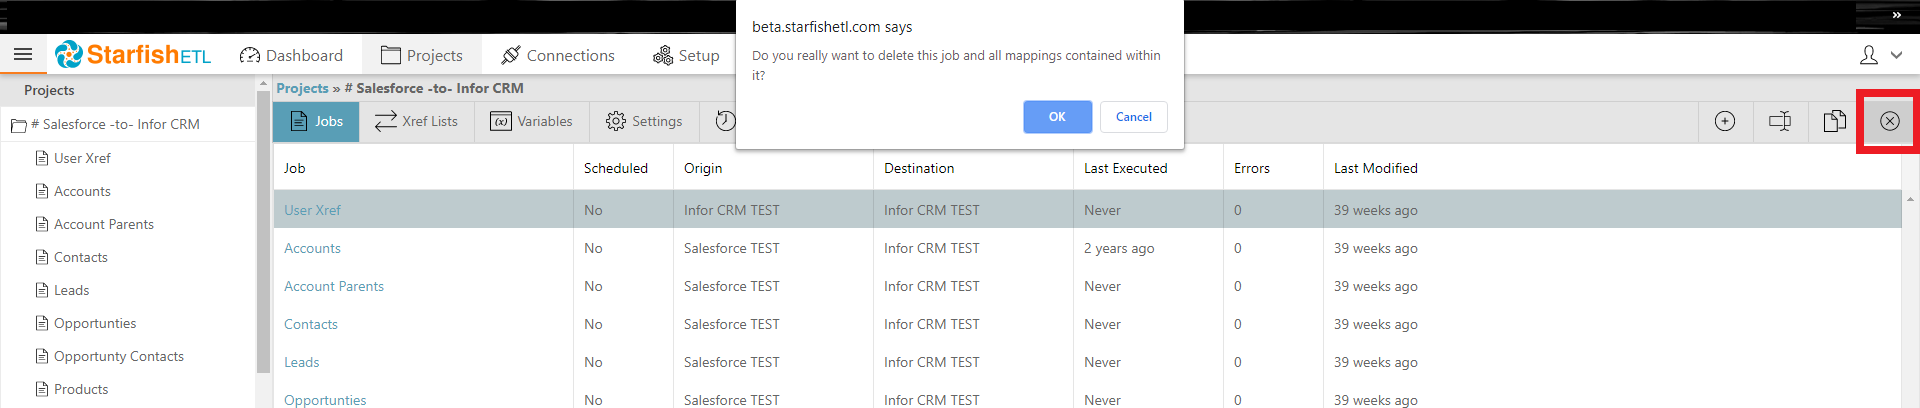Screen dimensions: 1920x408
Task: Click the delete job X icon
Action: coord(1889,121)
